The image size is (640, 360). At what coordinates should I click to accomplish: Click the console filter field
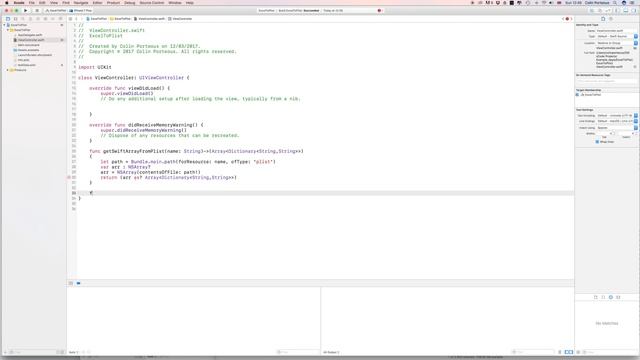(533, 352)
